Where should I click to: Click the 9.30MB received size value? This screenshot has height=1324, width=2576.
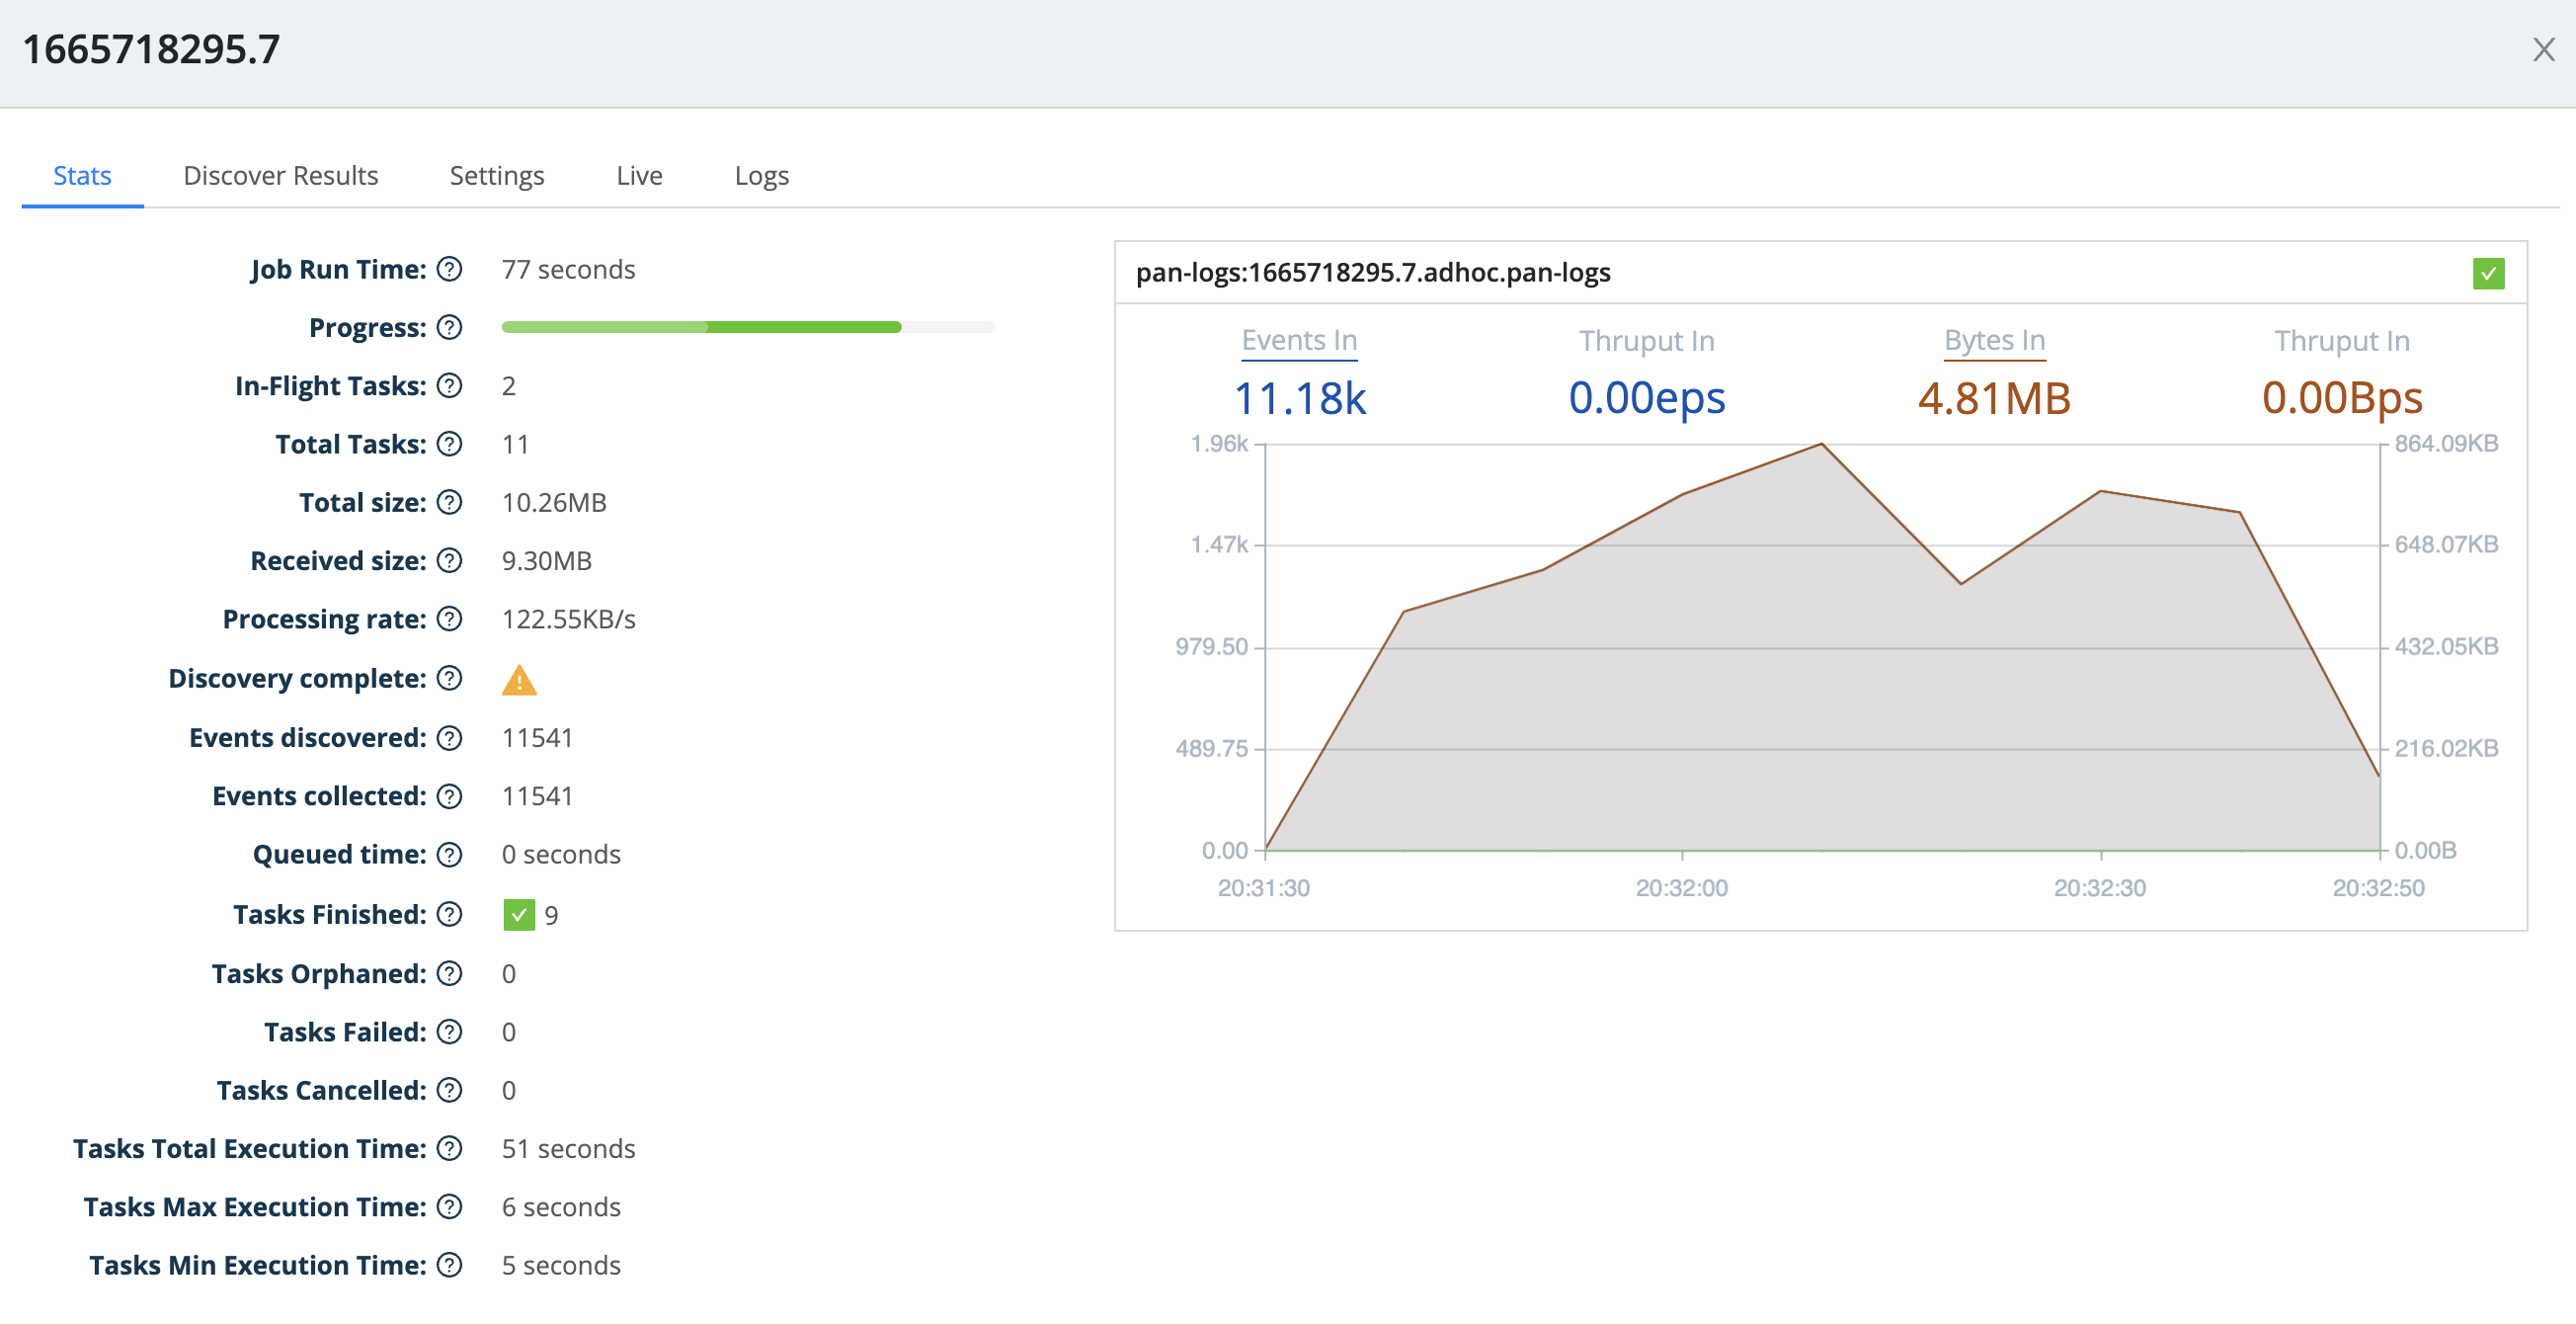coord(546,561)
